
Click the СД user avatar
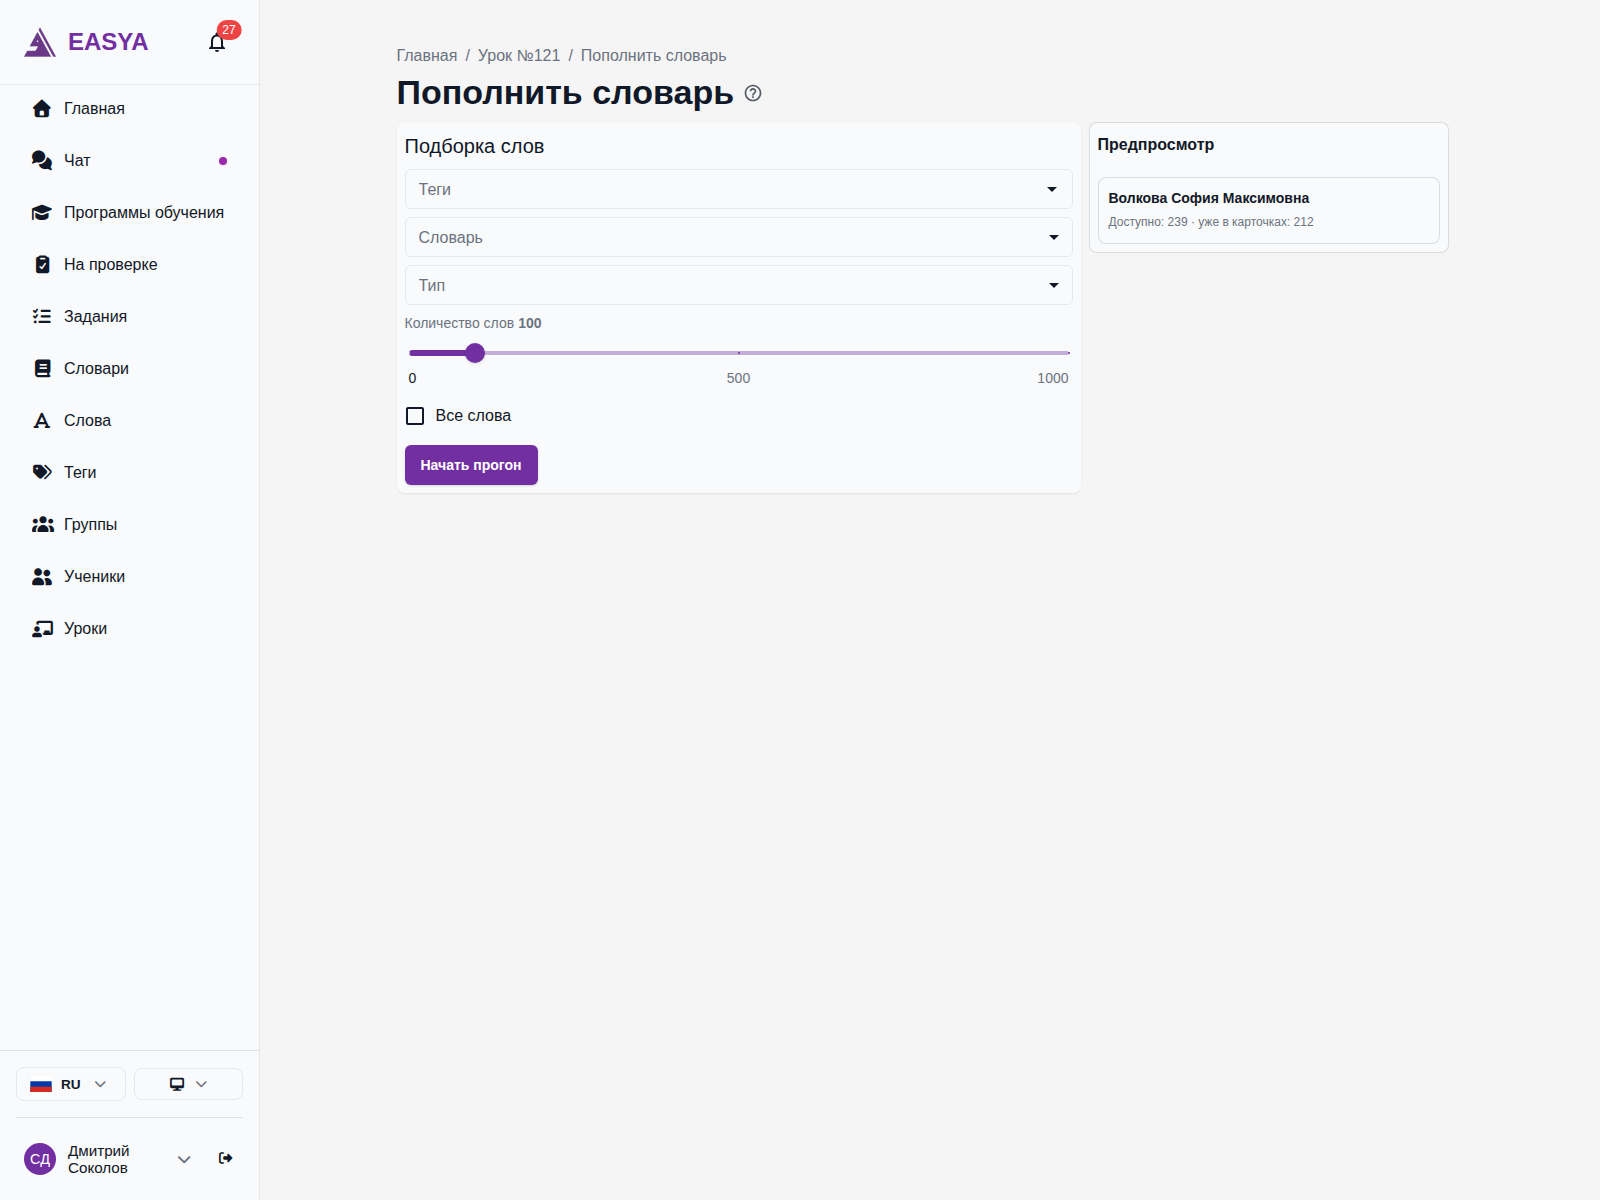point(40,1159)
